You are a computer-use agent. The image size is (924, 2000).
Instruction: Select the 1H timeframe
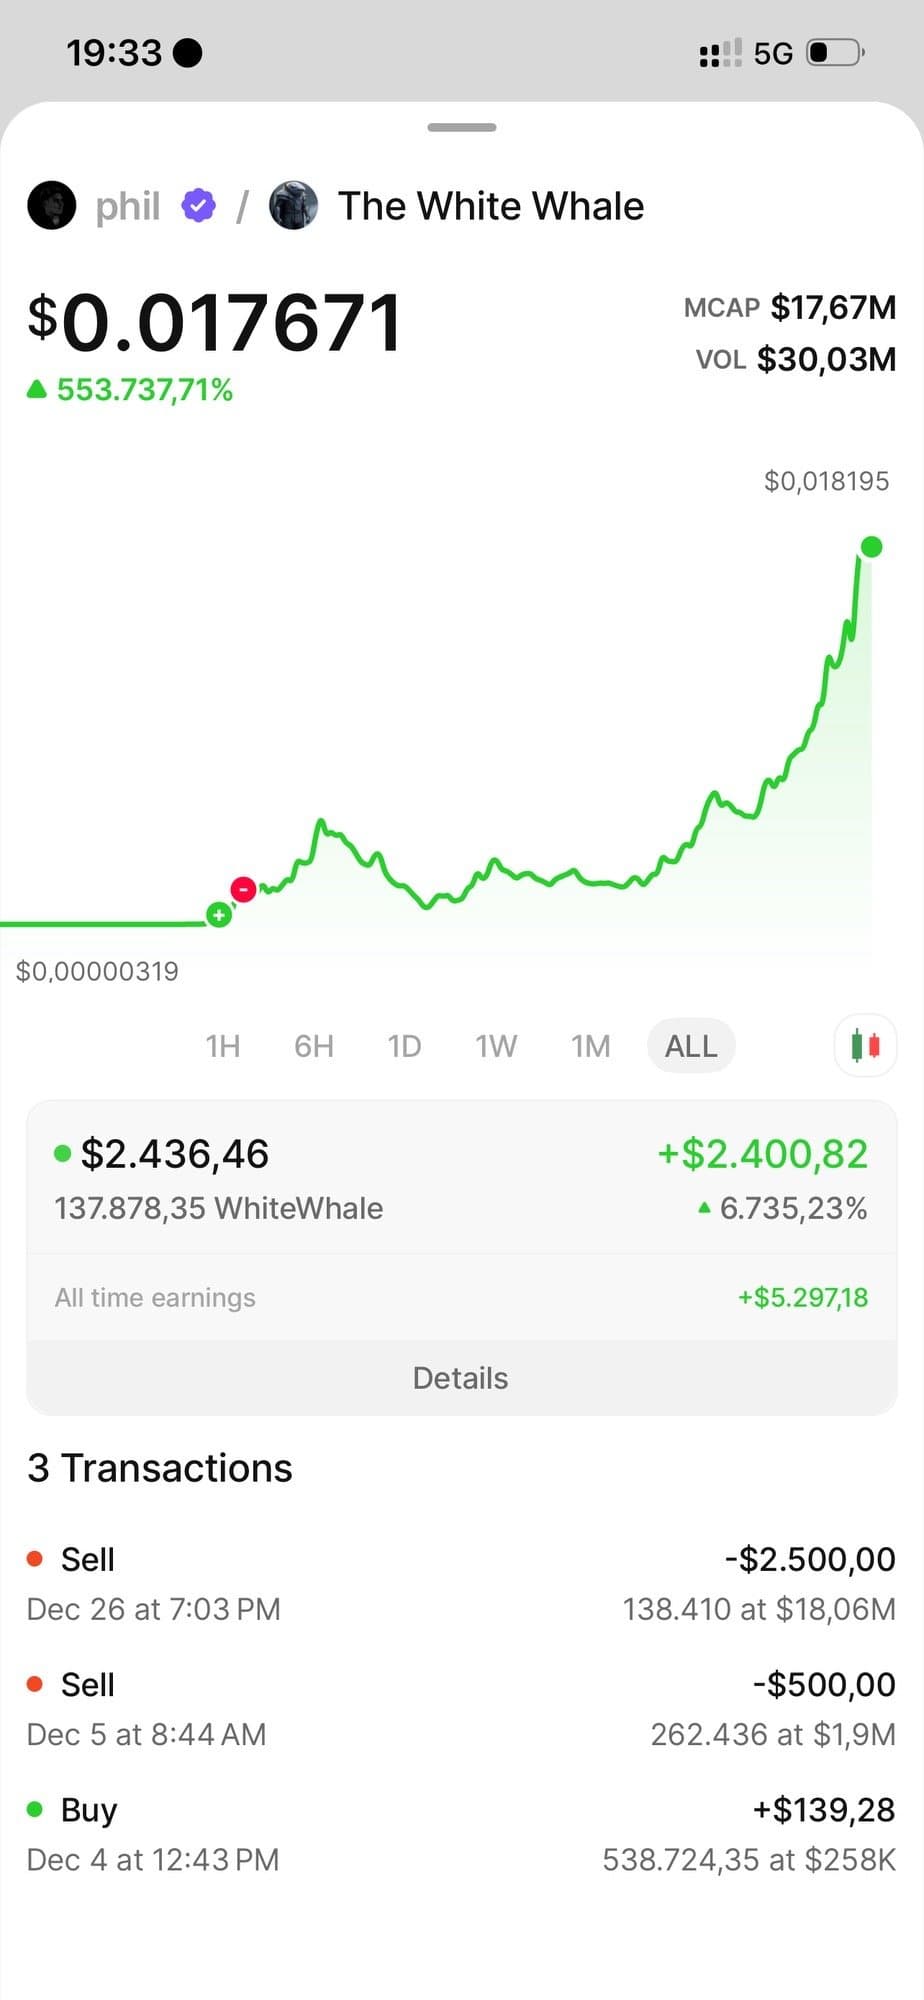[x=222, y=1046]
